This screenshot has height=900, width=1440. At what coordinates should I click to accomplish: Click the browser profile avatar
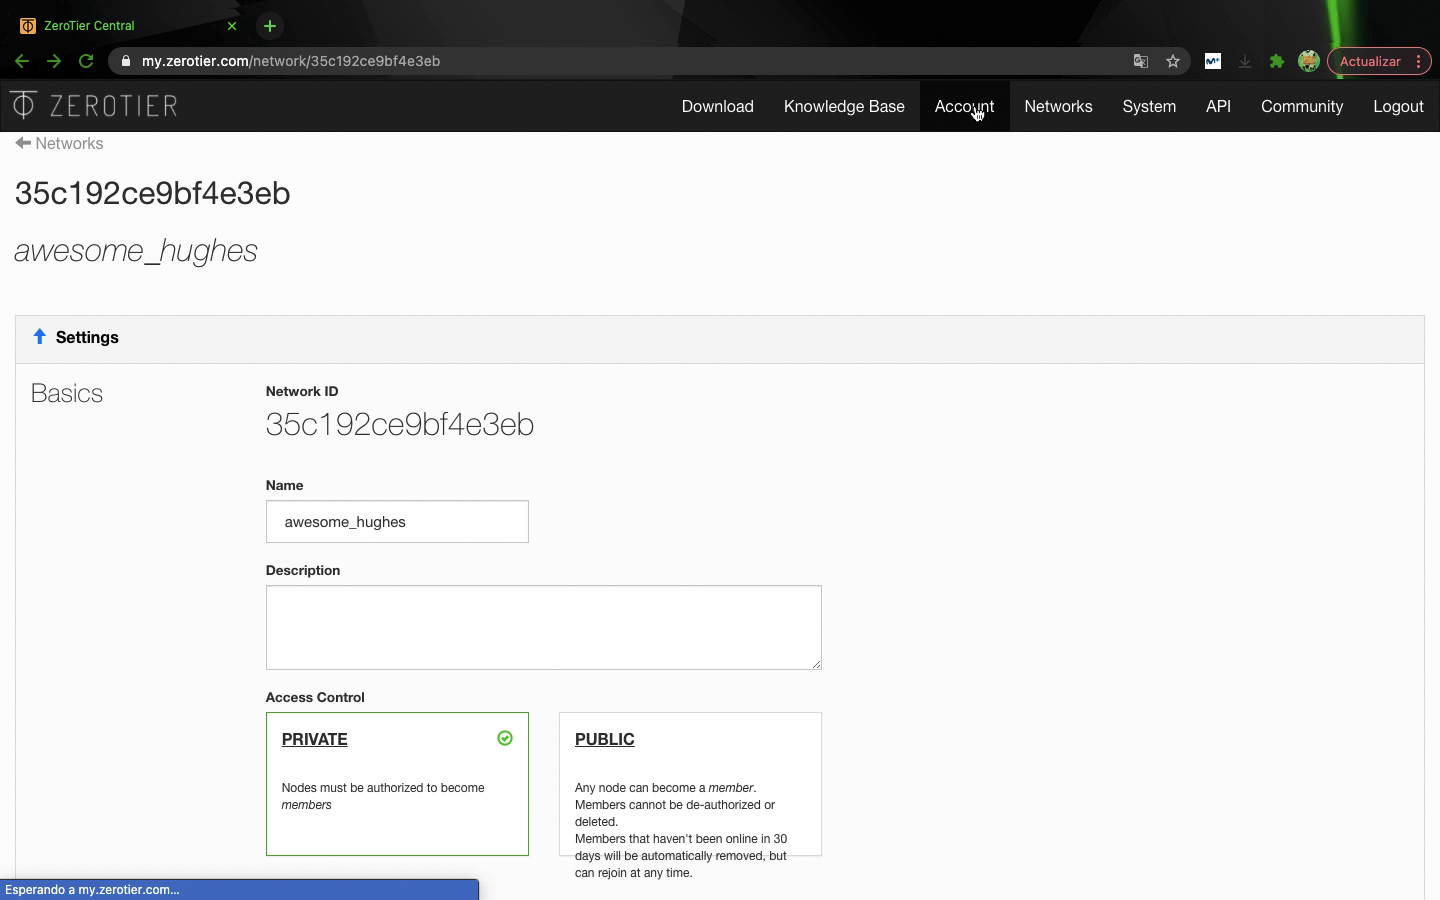1308,61
